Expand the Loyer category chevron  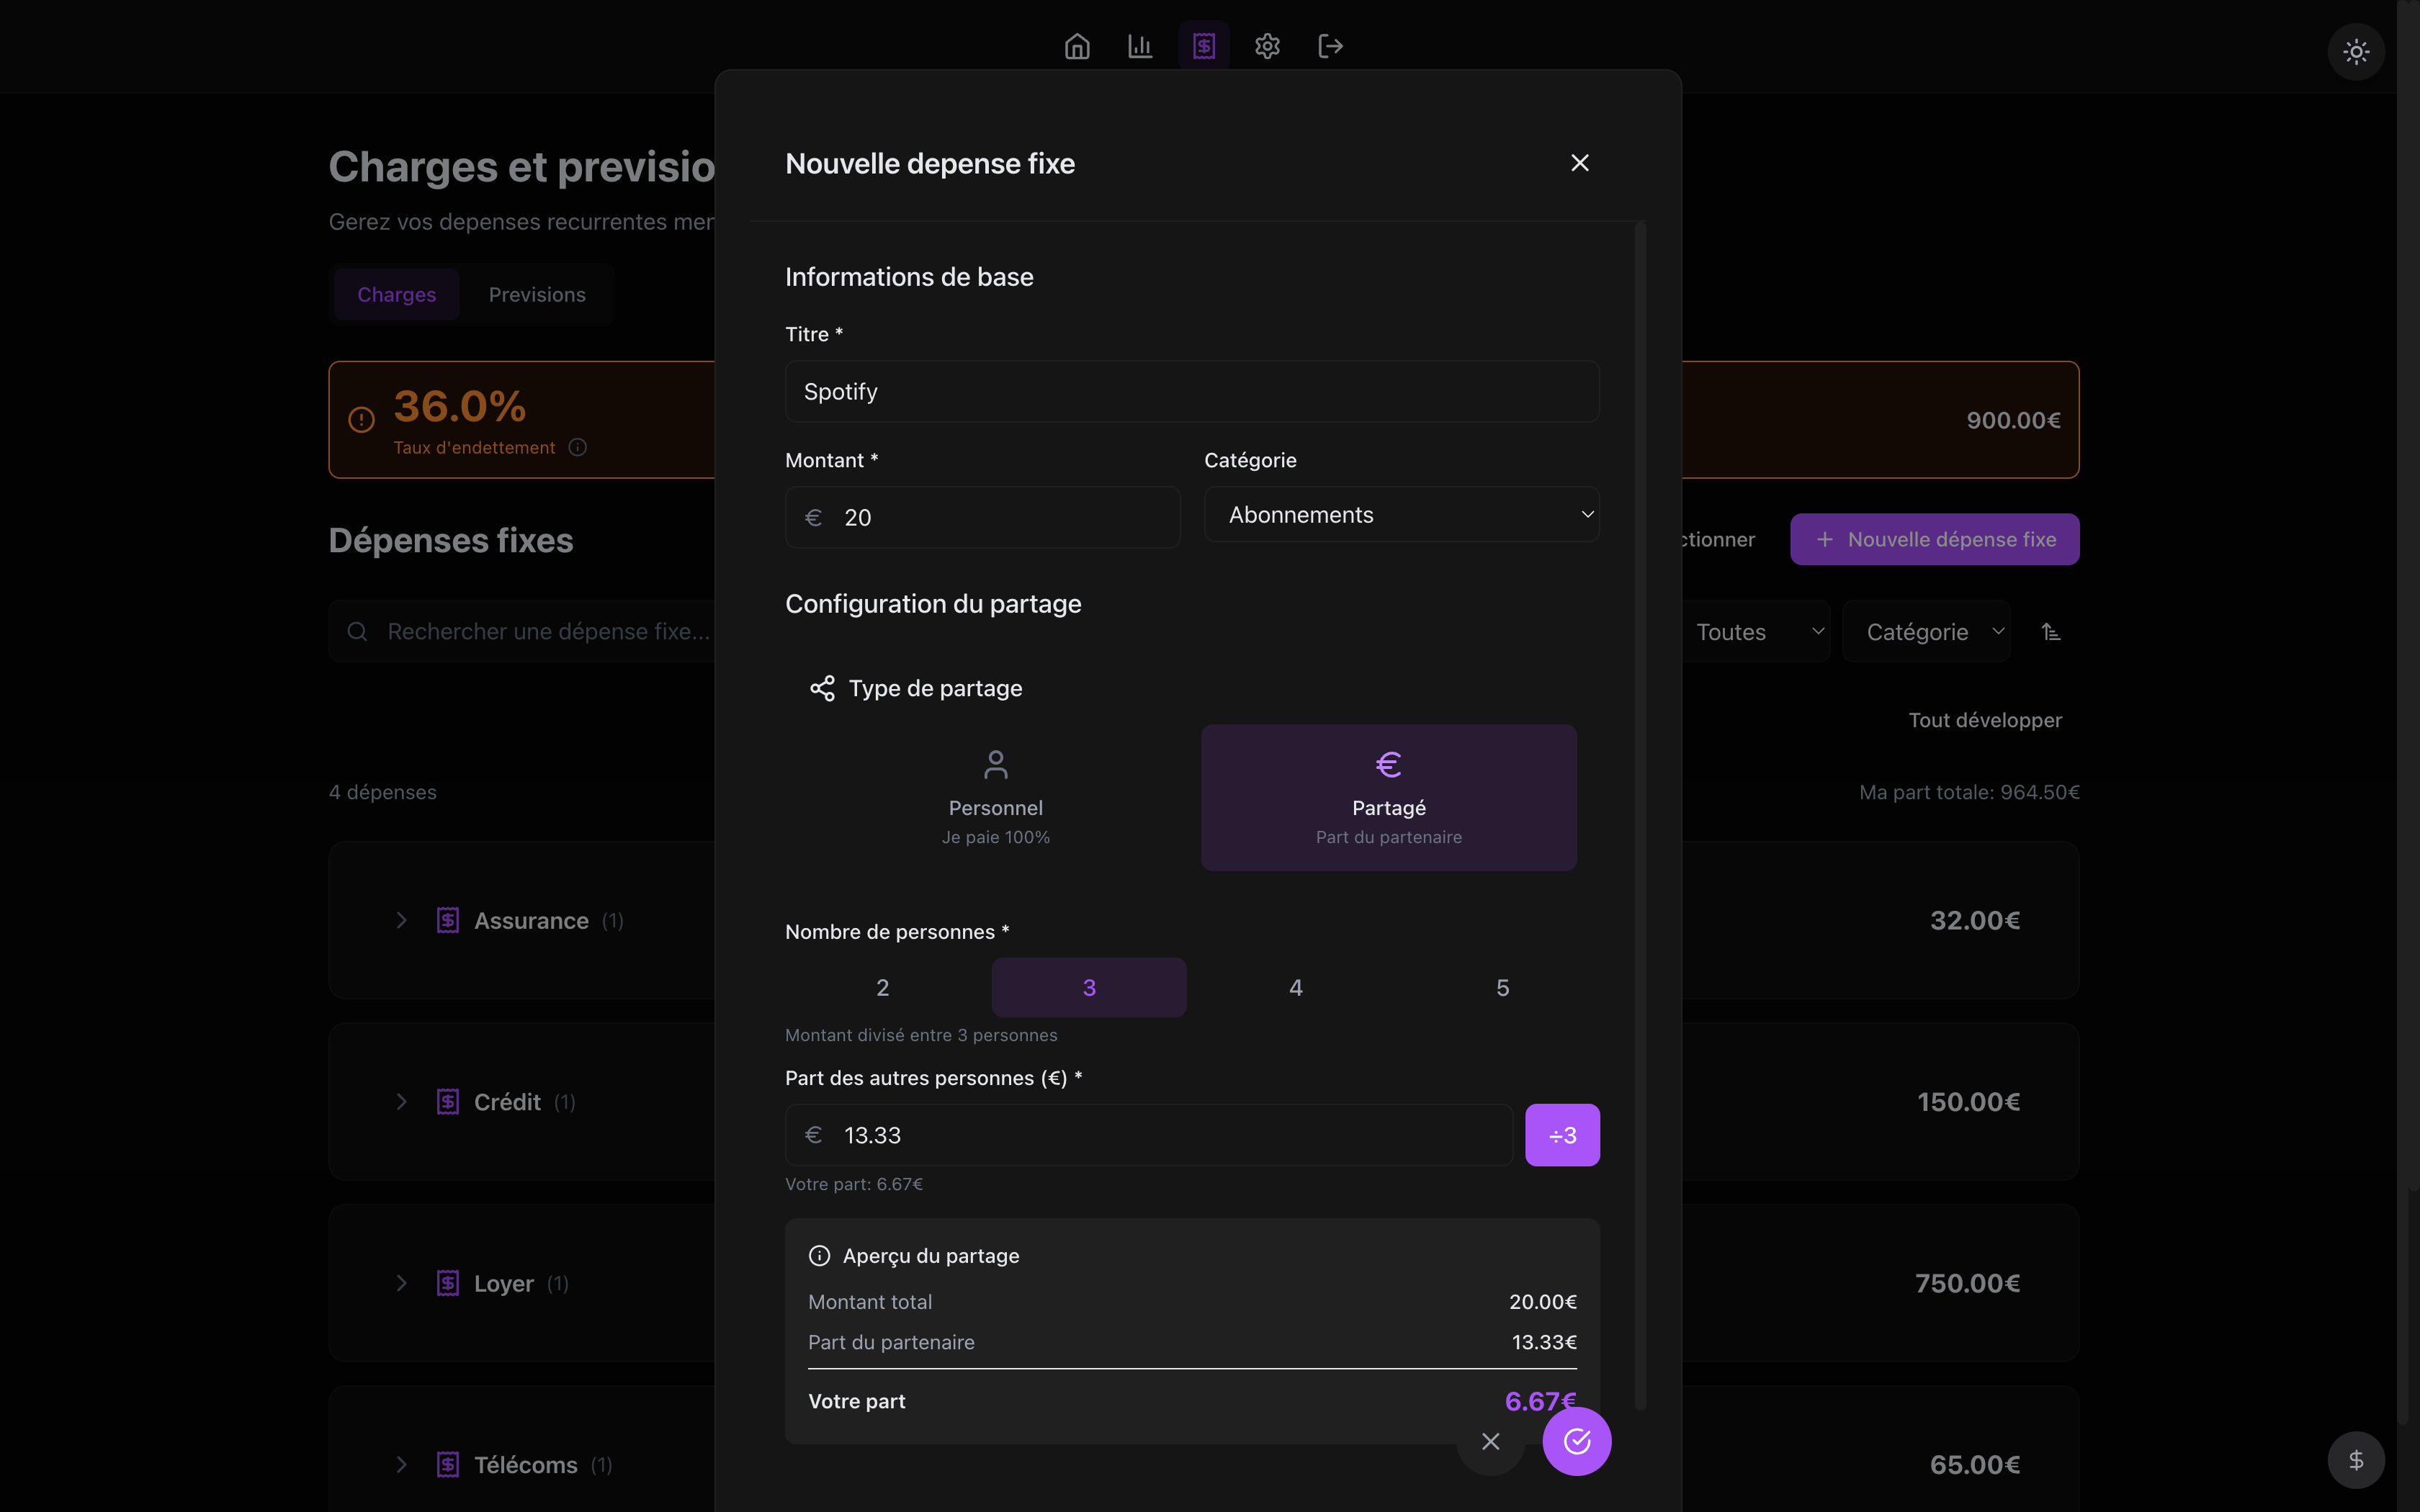pos(401,1283)
